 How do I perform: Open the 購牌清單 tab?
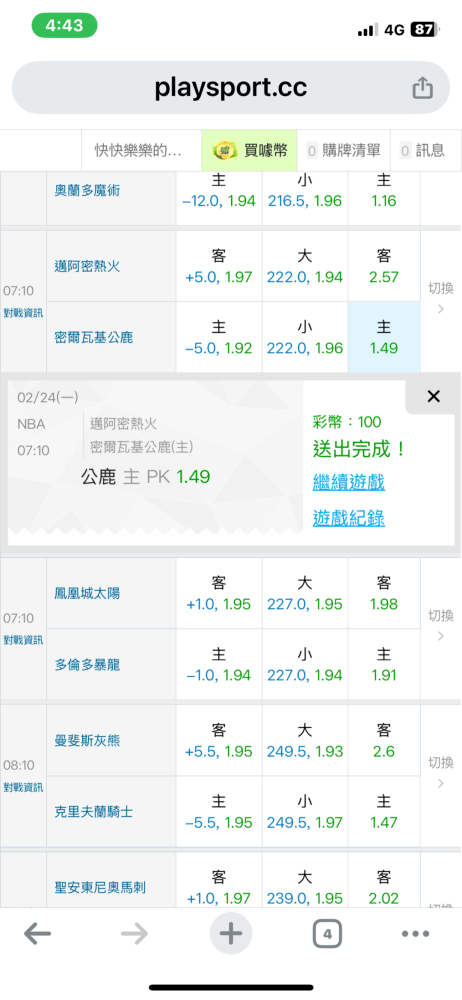(344, 151)
